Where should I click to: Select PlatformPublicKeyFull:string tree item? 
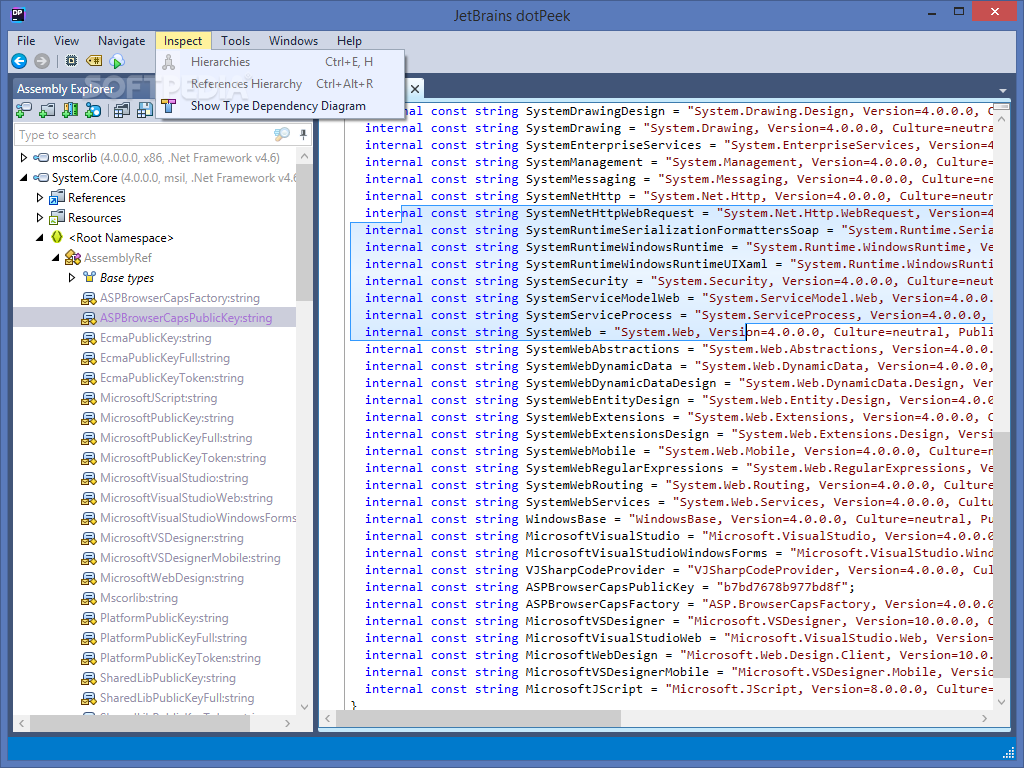pyautogui.click(x=173, y=638)
